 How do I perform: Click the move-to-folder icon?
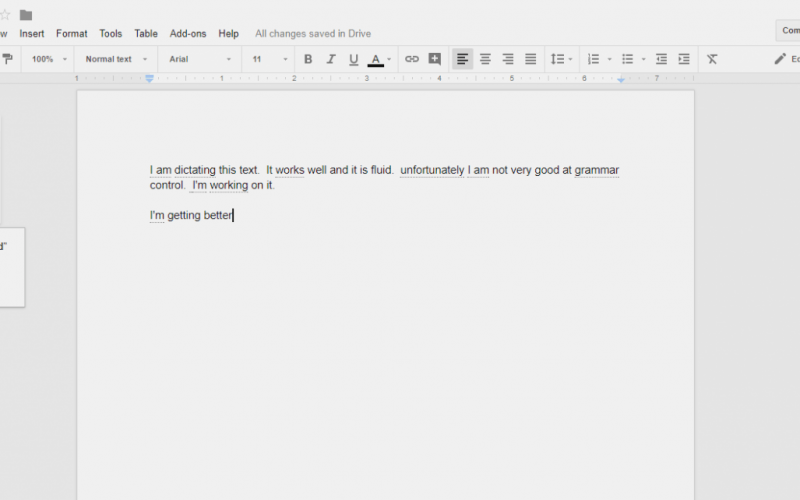pyautogui.click(x=26, y=15)
